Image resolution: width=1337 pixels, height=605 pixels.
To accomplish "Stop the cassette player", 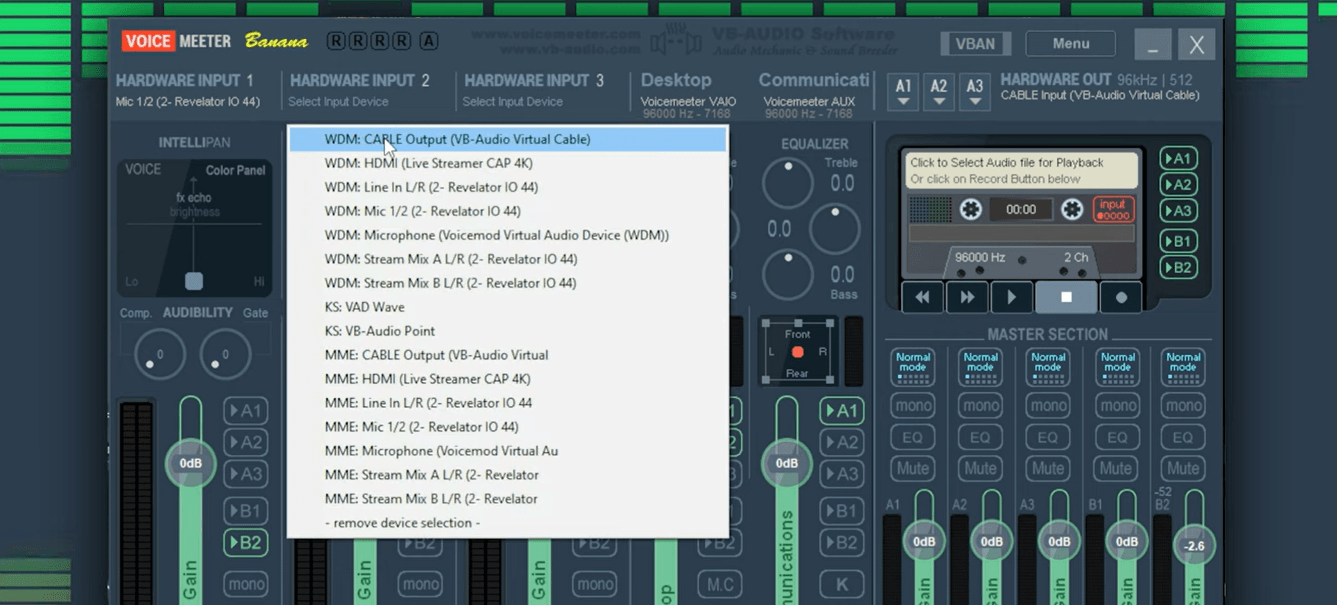I will [x=1066, y=297].
